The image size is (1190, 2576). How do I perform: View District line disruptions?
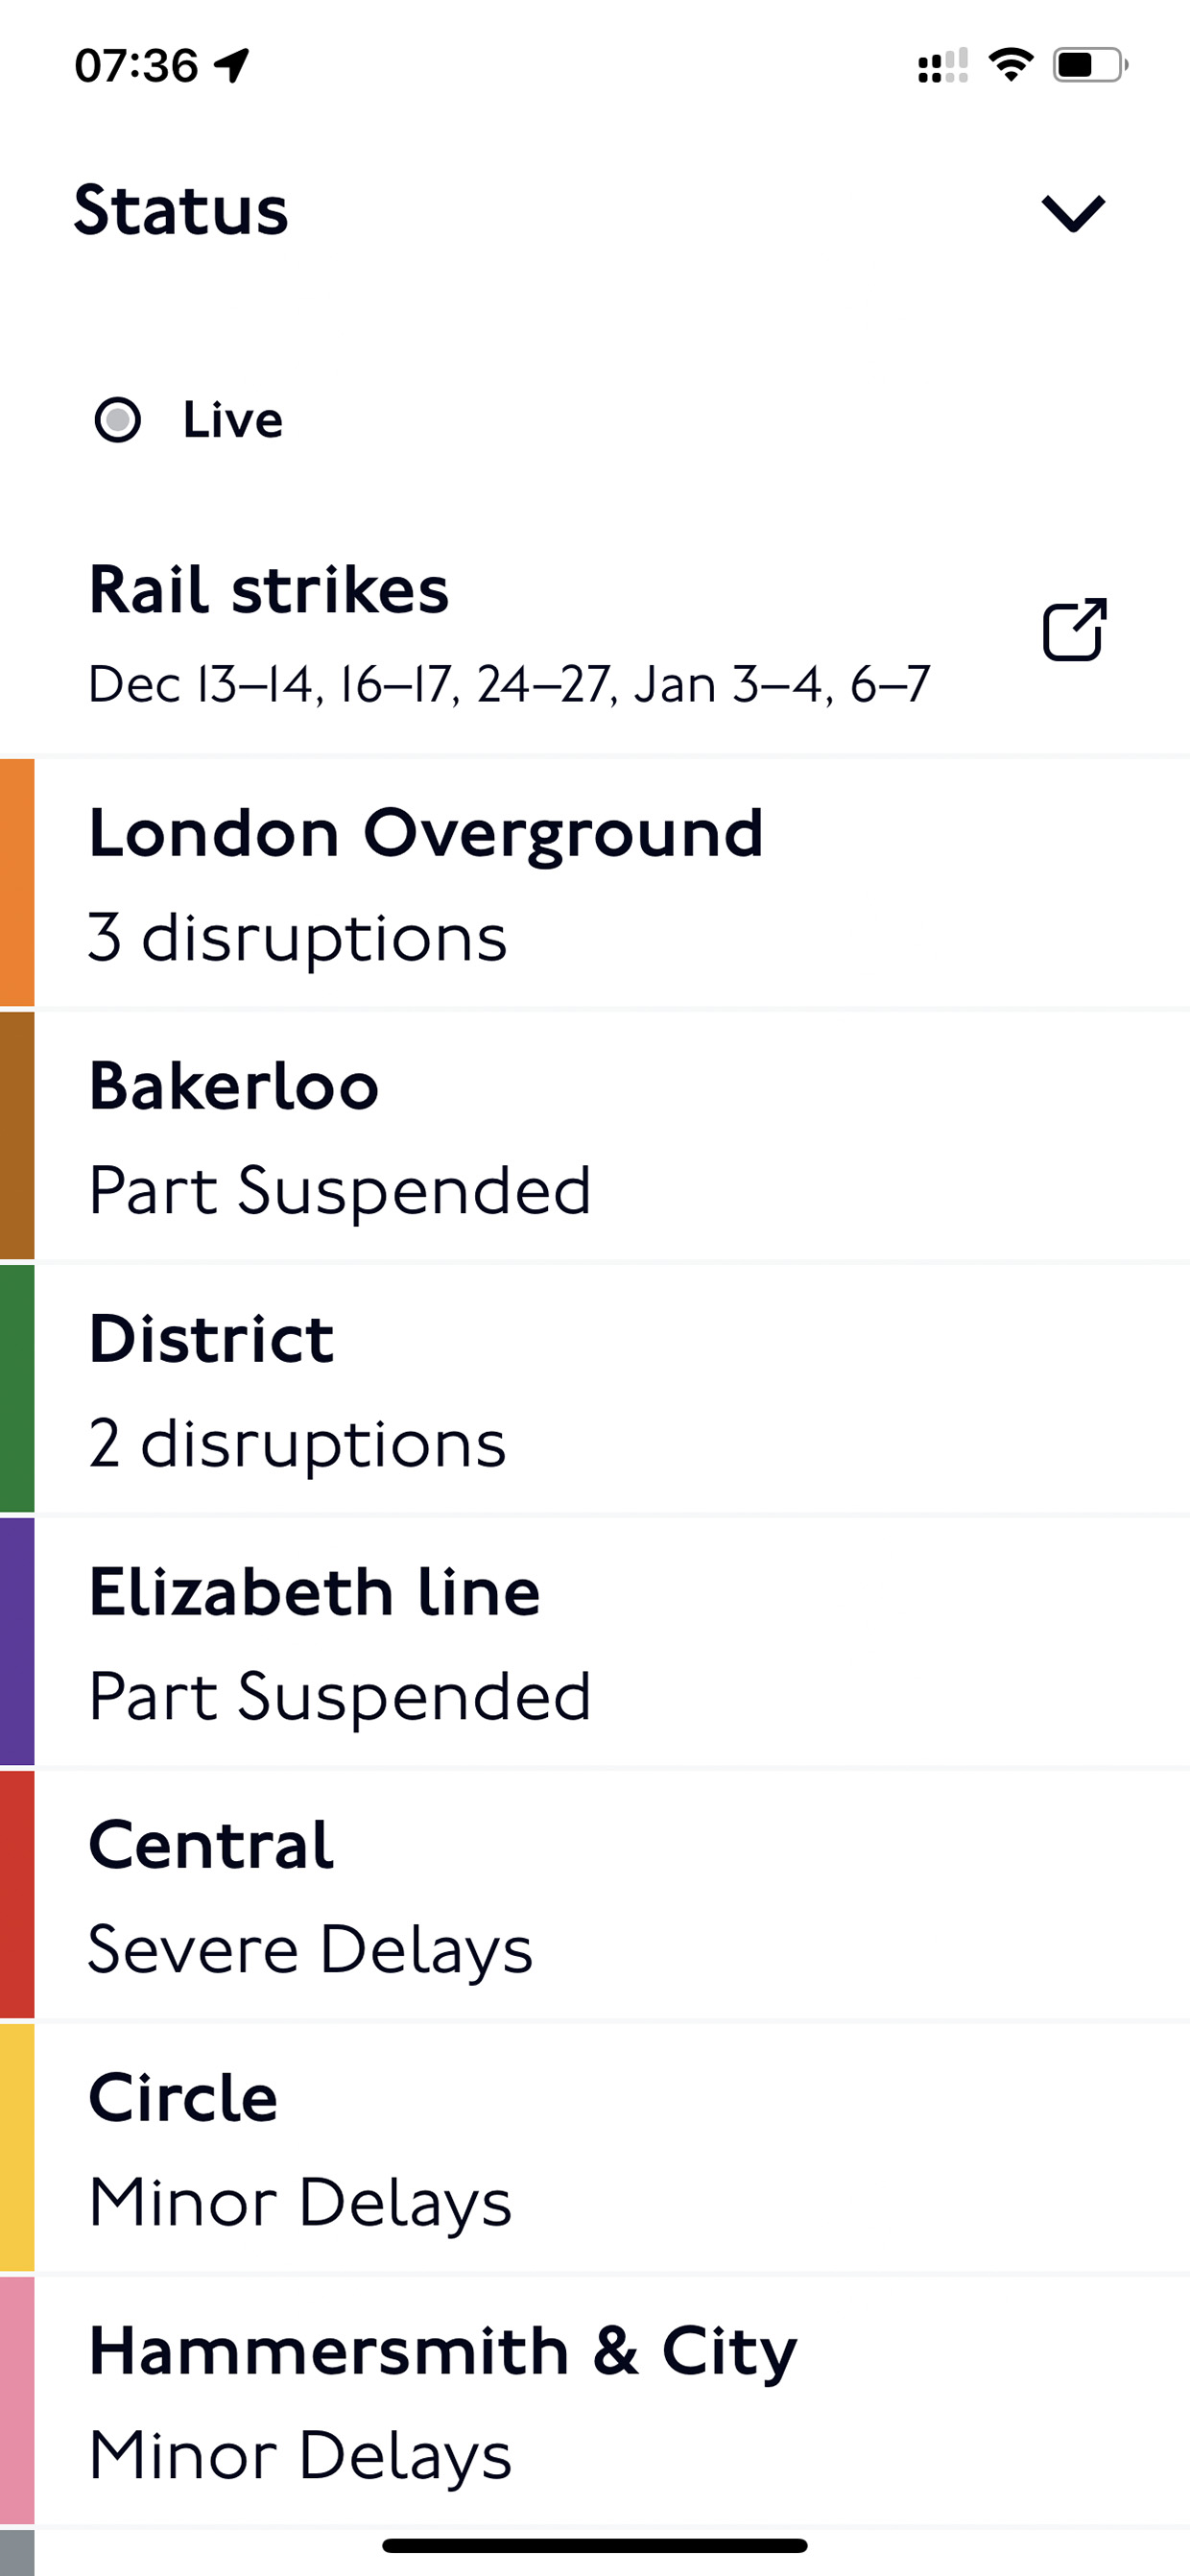pyautogui.click(x=595, y=1389)
